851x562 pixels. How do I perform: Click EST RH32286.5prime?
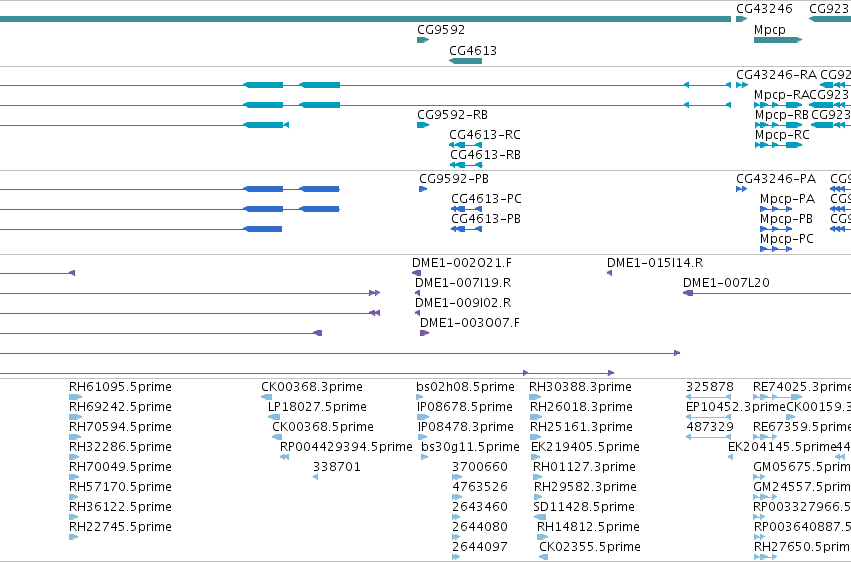(x=120, y=447)
